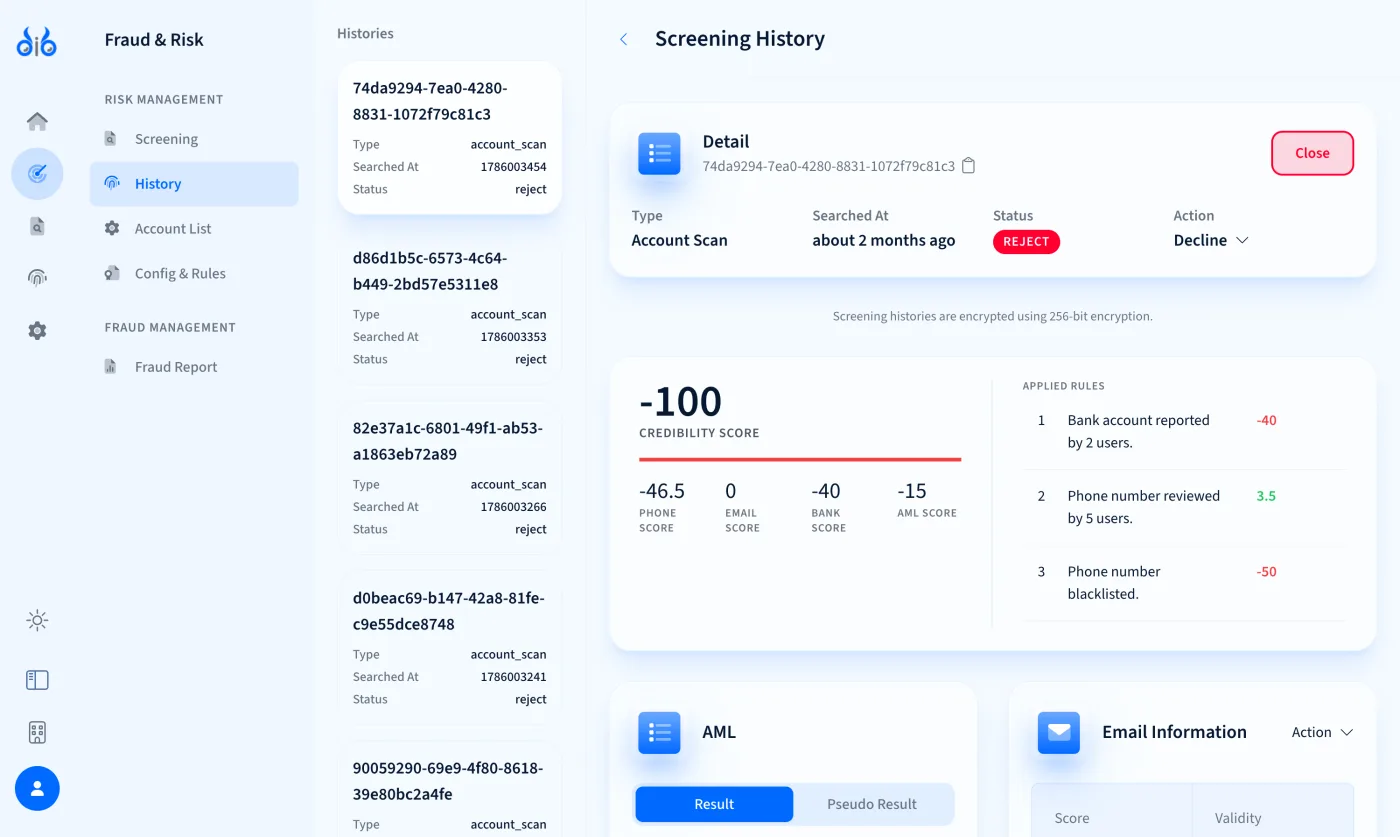Screen dimensions: 1400x837
Task: Click the 'Phone number blacklisted' rule
Action: 1183,583
